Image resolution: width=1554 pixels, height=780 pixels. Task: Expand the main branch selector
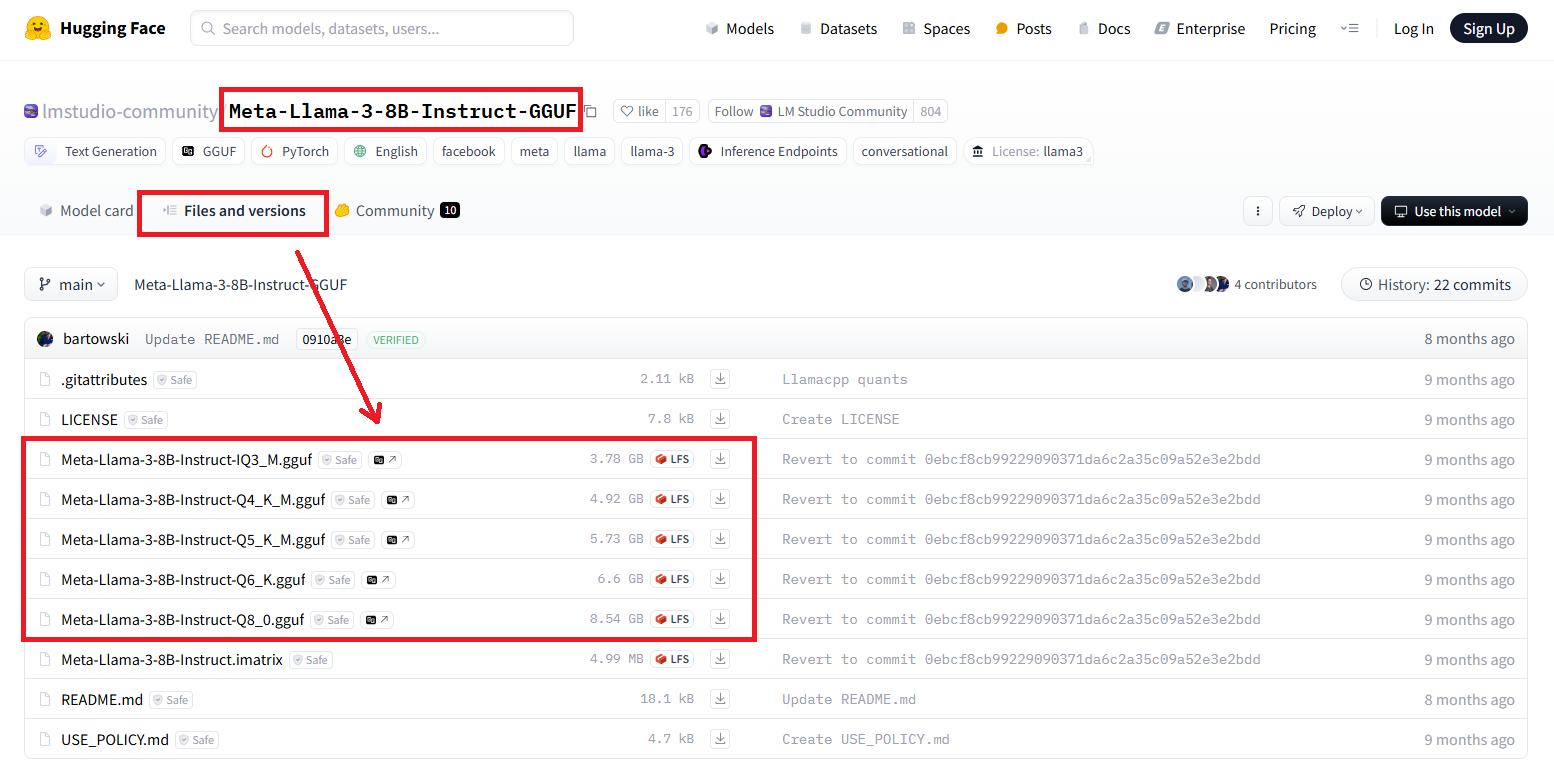pos(71,285)
